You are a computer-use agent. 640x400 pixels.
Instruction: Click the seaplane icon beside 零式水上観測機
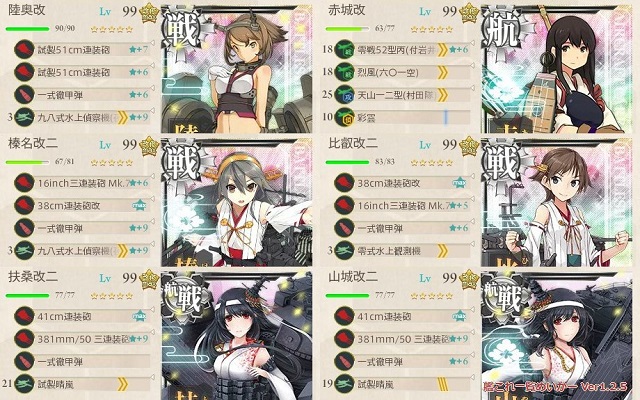click(344, 251)
